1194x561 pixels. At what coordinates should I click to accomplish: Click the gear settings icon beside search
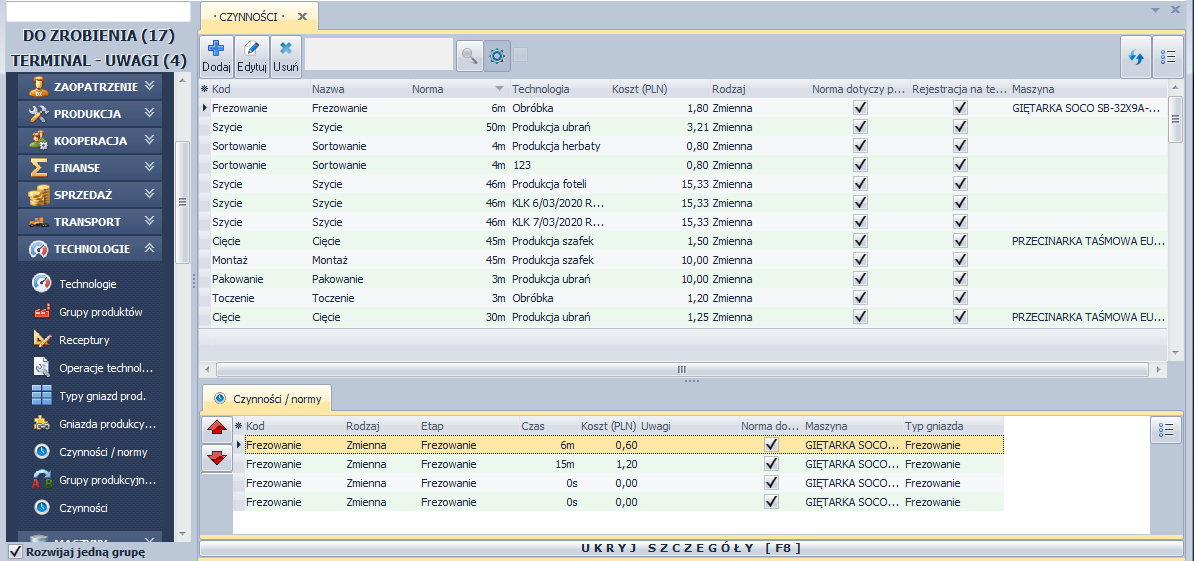(497, 56)
